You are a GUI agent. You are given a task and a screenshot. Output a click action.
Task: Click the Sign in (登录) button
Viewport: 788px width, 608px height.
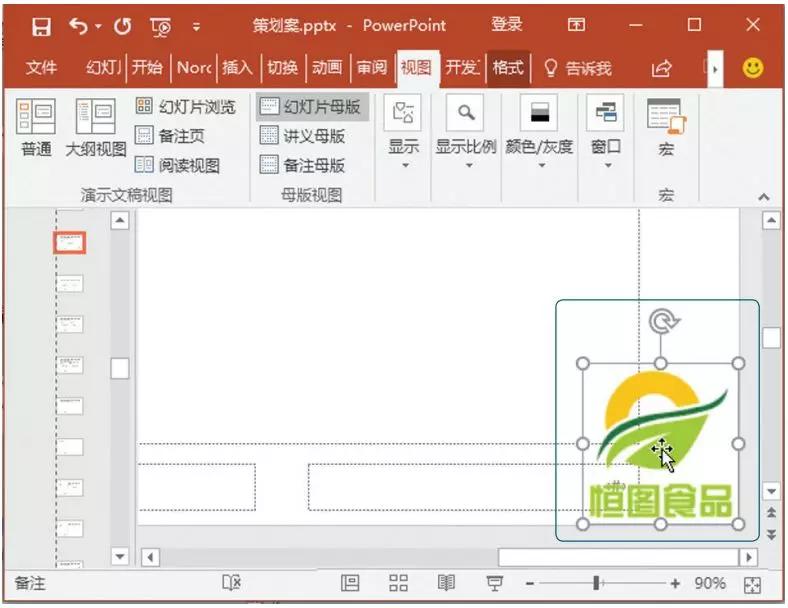click(x=506, y=25)
